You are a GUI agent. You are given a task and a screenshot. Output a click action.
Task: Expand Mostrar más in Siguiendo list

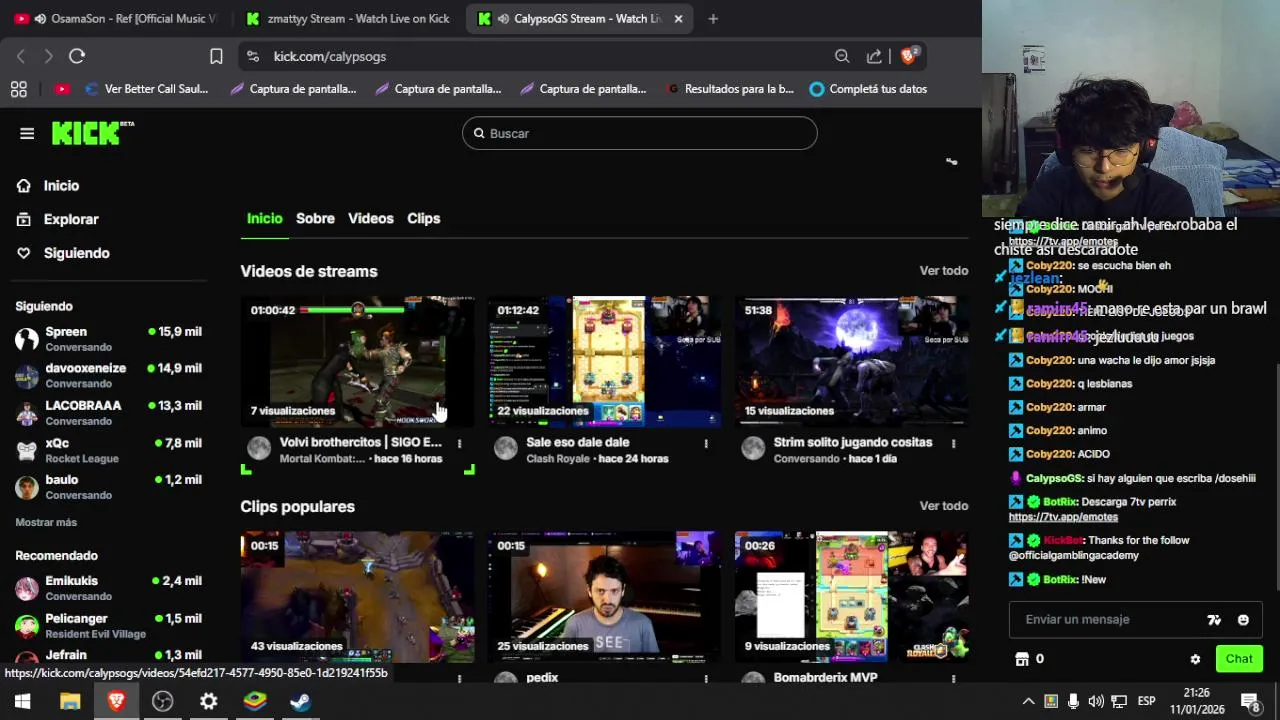point(46,522)
